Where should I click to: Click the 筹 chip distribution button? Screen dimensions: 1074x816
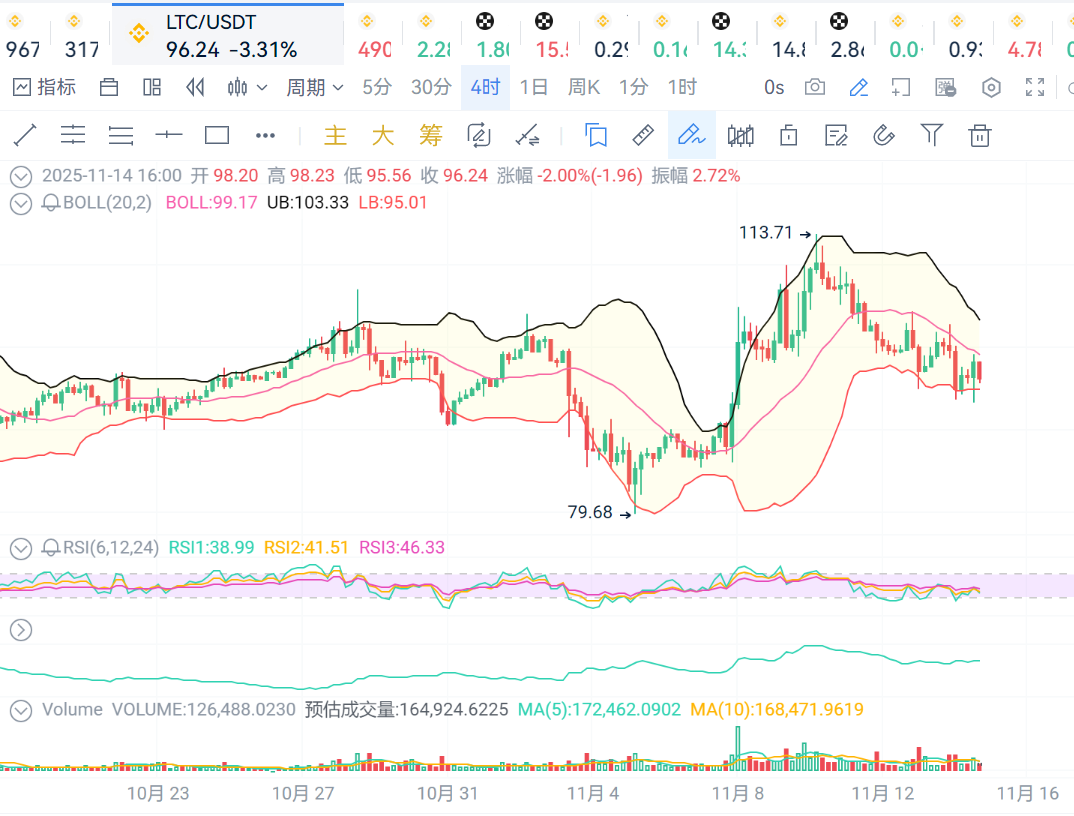(x=430, y=135)
